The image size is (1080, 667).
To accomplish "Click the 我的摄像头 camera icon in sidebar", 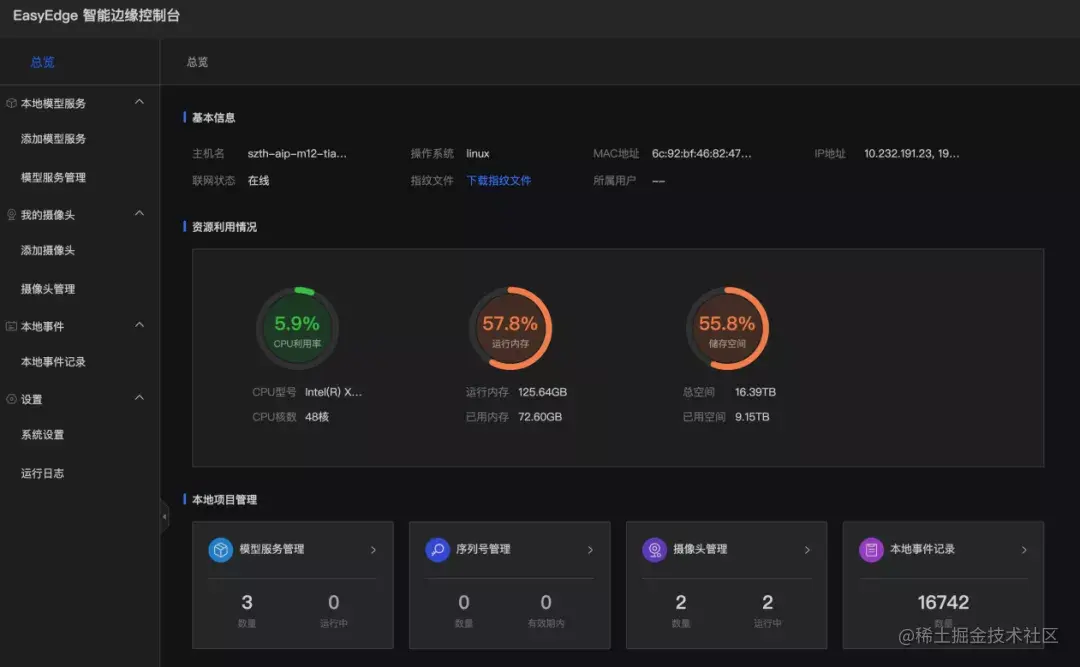I will (x=11, y=215).
